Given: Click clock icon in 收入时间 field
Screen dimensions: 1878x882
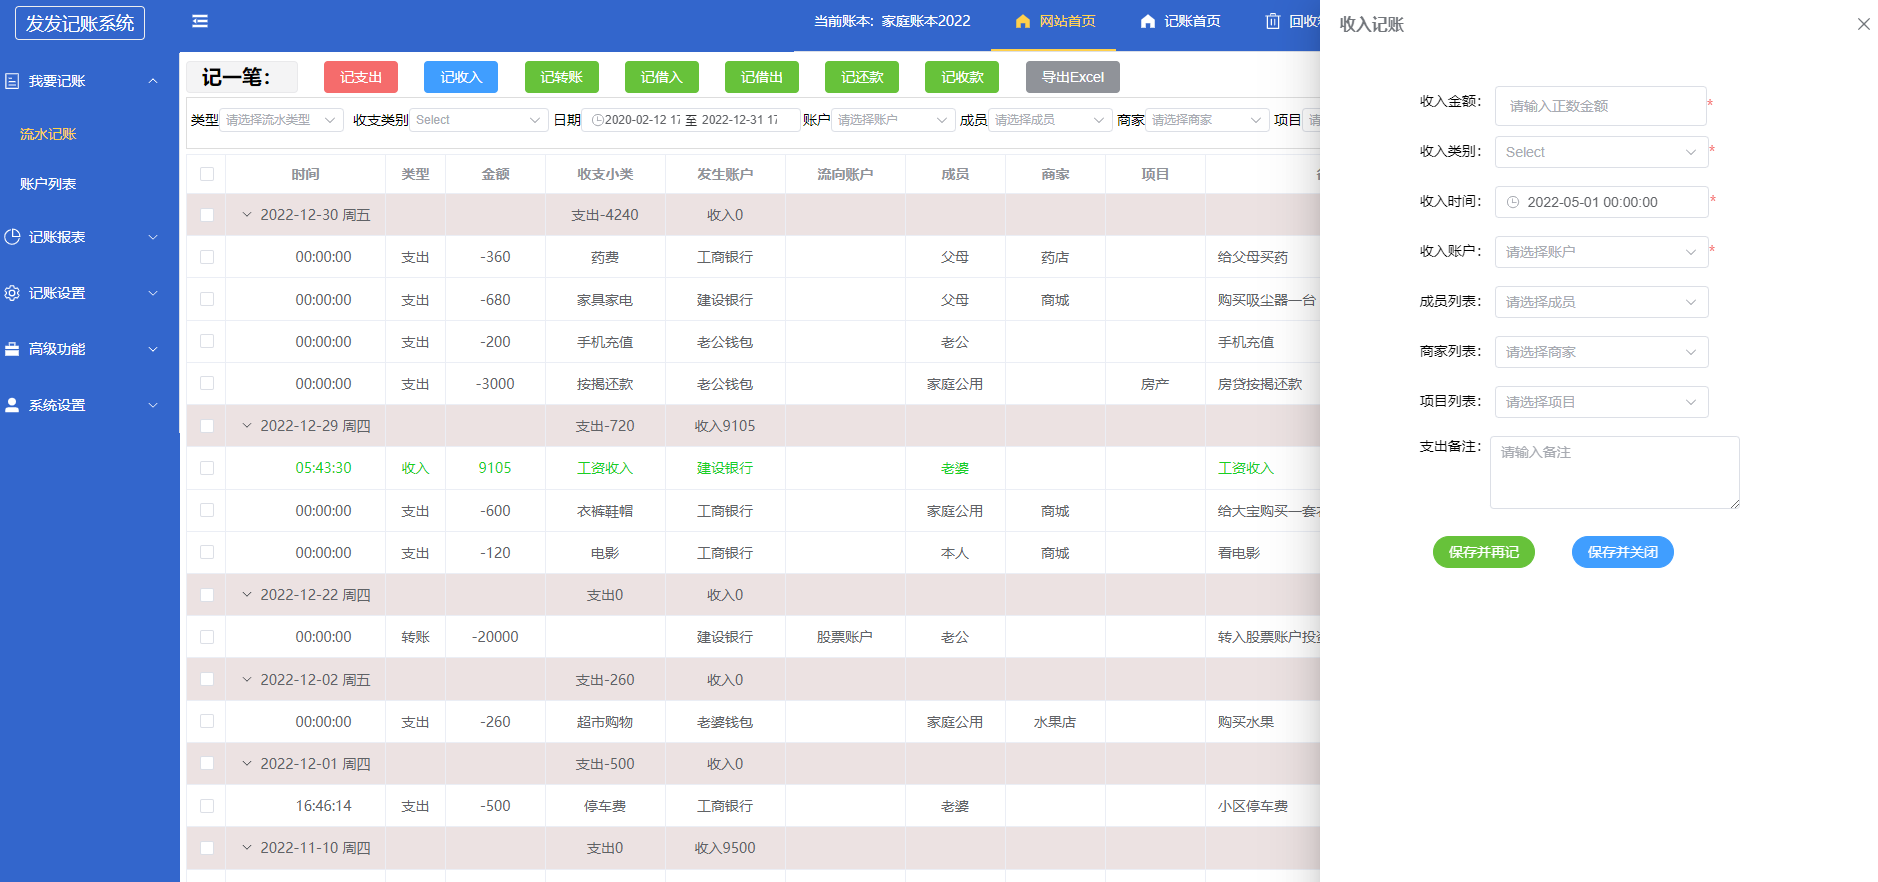Looking at the screenshot, I should coord(1513,202).
